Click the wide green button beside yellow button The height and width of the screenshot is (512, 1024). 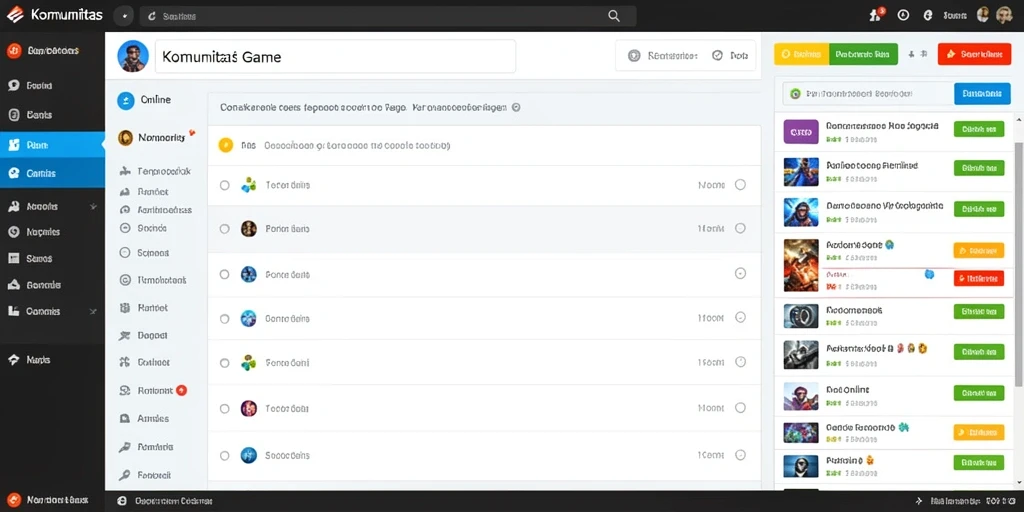click(863, 55)
